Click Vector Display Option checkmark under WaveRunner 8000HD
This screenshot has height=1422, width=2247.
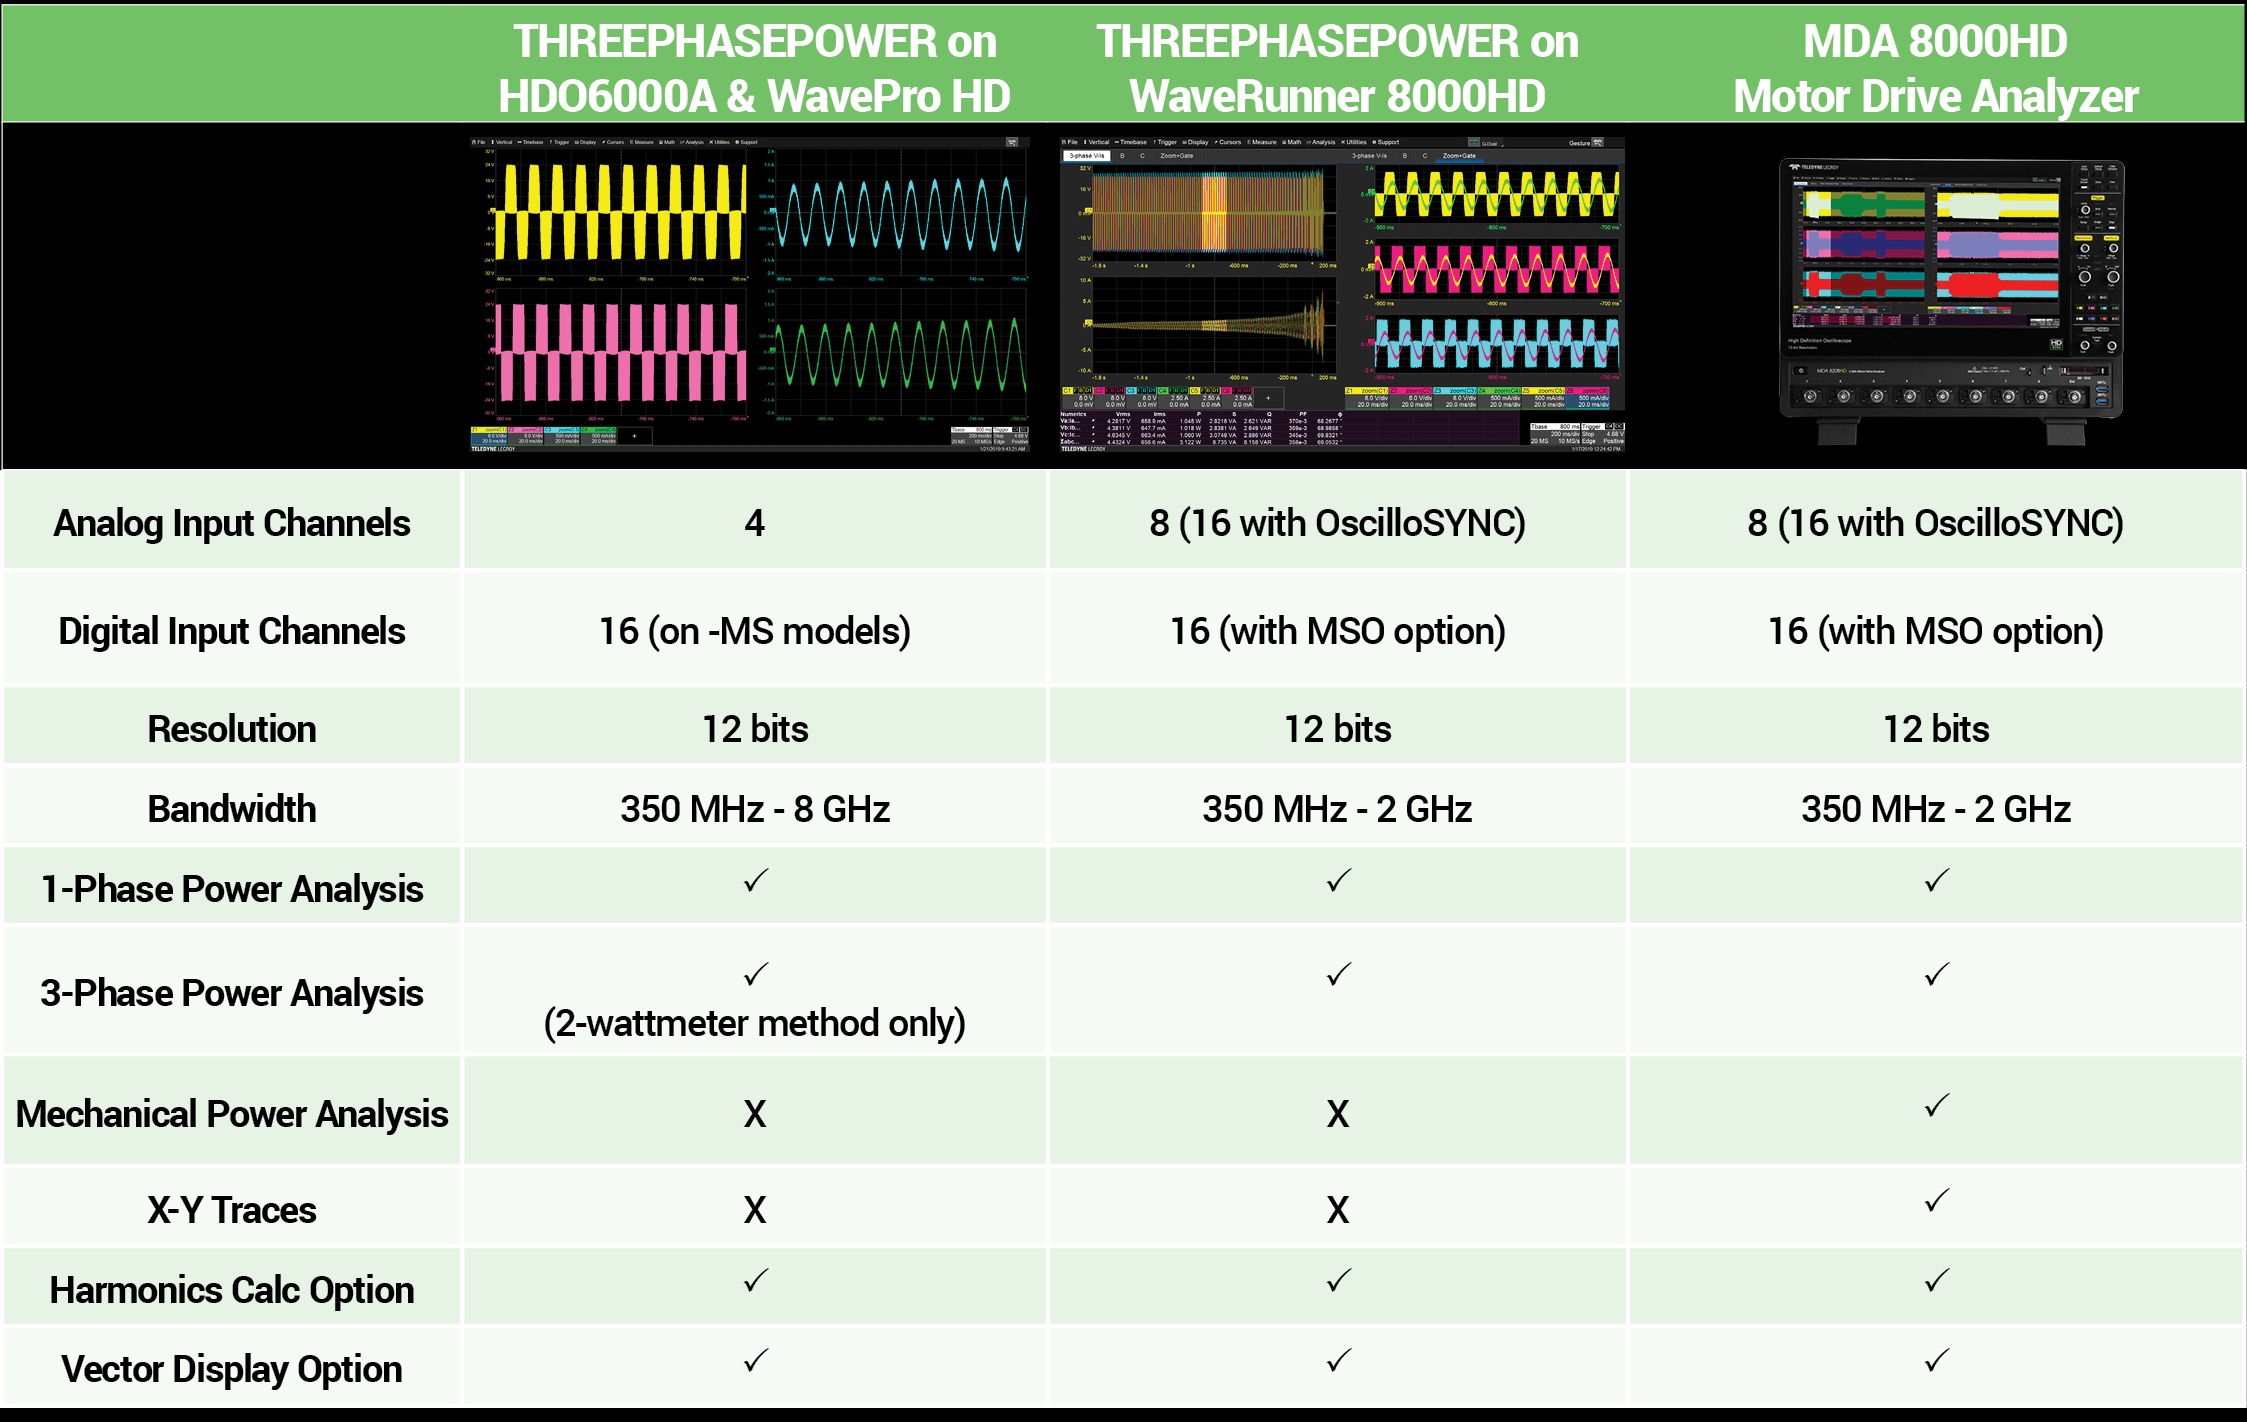pyautogui.click(x=1338, y=1360)
